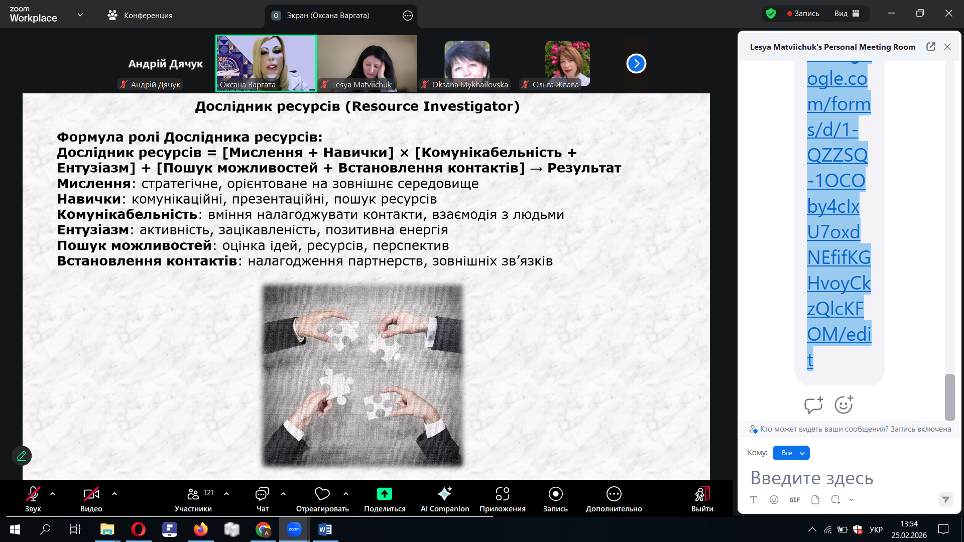Click the Дополнительно more options icon
964x542 pixels.
(x=614, y=495)
